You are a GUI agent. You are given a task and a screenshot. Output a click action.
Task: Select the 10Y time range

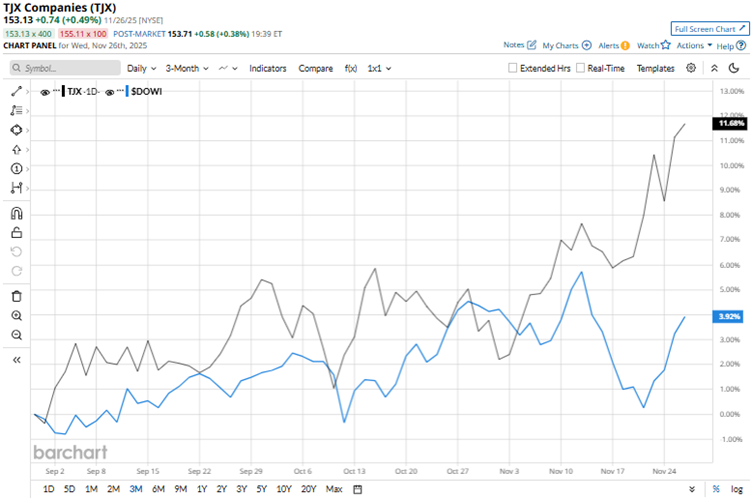pos(283,489)
